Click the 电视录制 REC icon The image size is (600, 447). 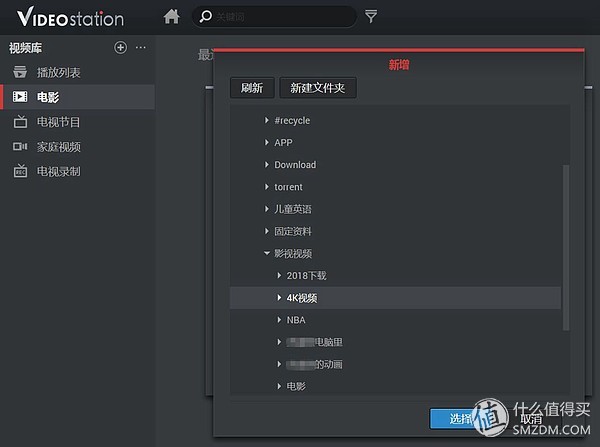(20, 171)
